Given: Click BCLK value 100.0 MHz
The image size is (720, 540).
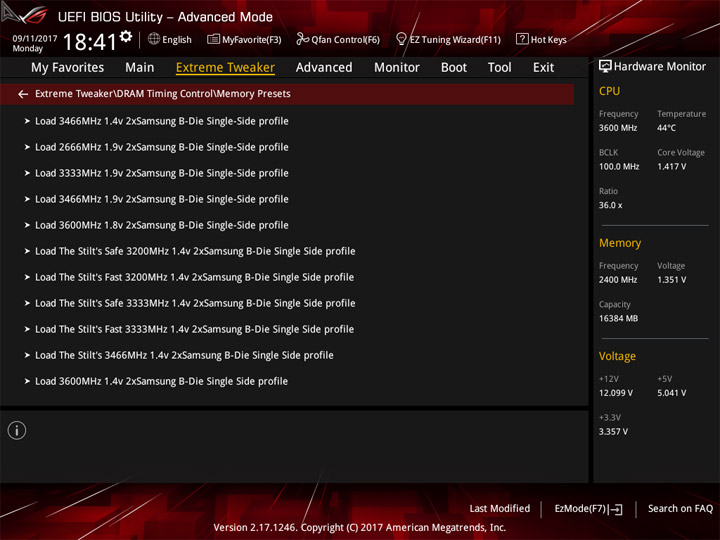Looking at the screenshot, I should click(619, 167).
